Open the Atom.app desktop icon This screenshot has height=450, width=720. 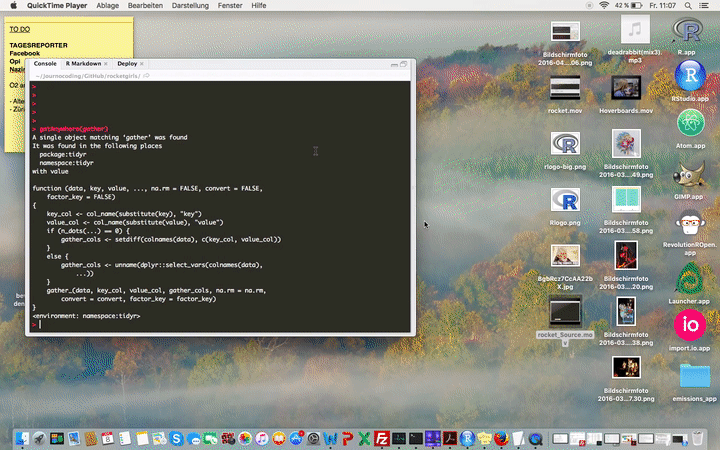pyautogui.click(x=689, y=124)
